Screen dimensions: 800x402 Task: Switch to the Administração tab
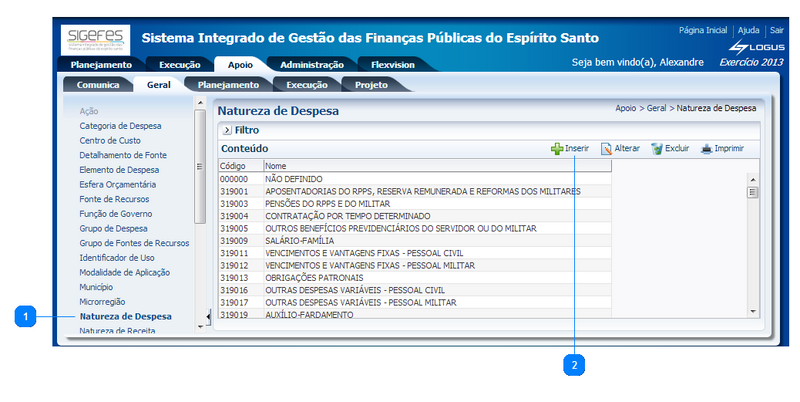point(311,65)
